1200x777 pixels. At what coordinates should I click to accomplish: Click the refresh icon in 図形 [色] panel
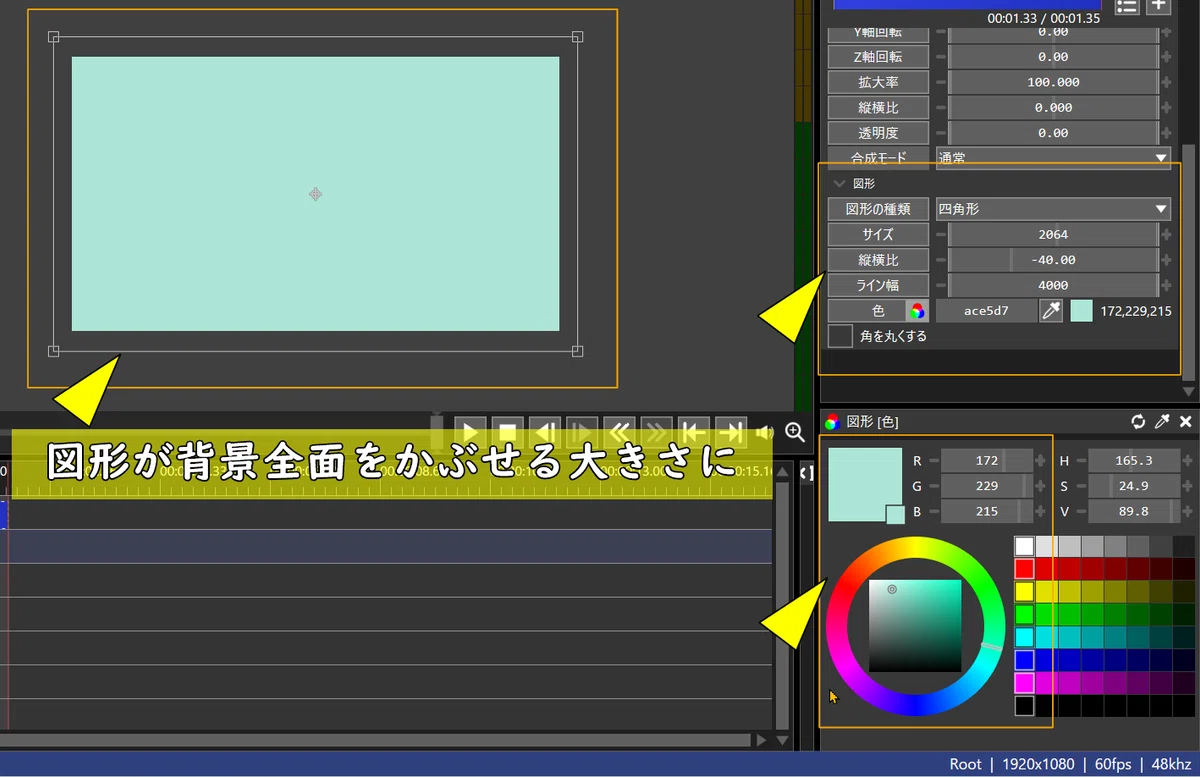pos(1138,421)
